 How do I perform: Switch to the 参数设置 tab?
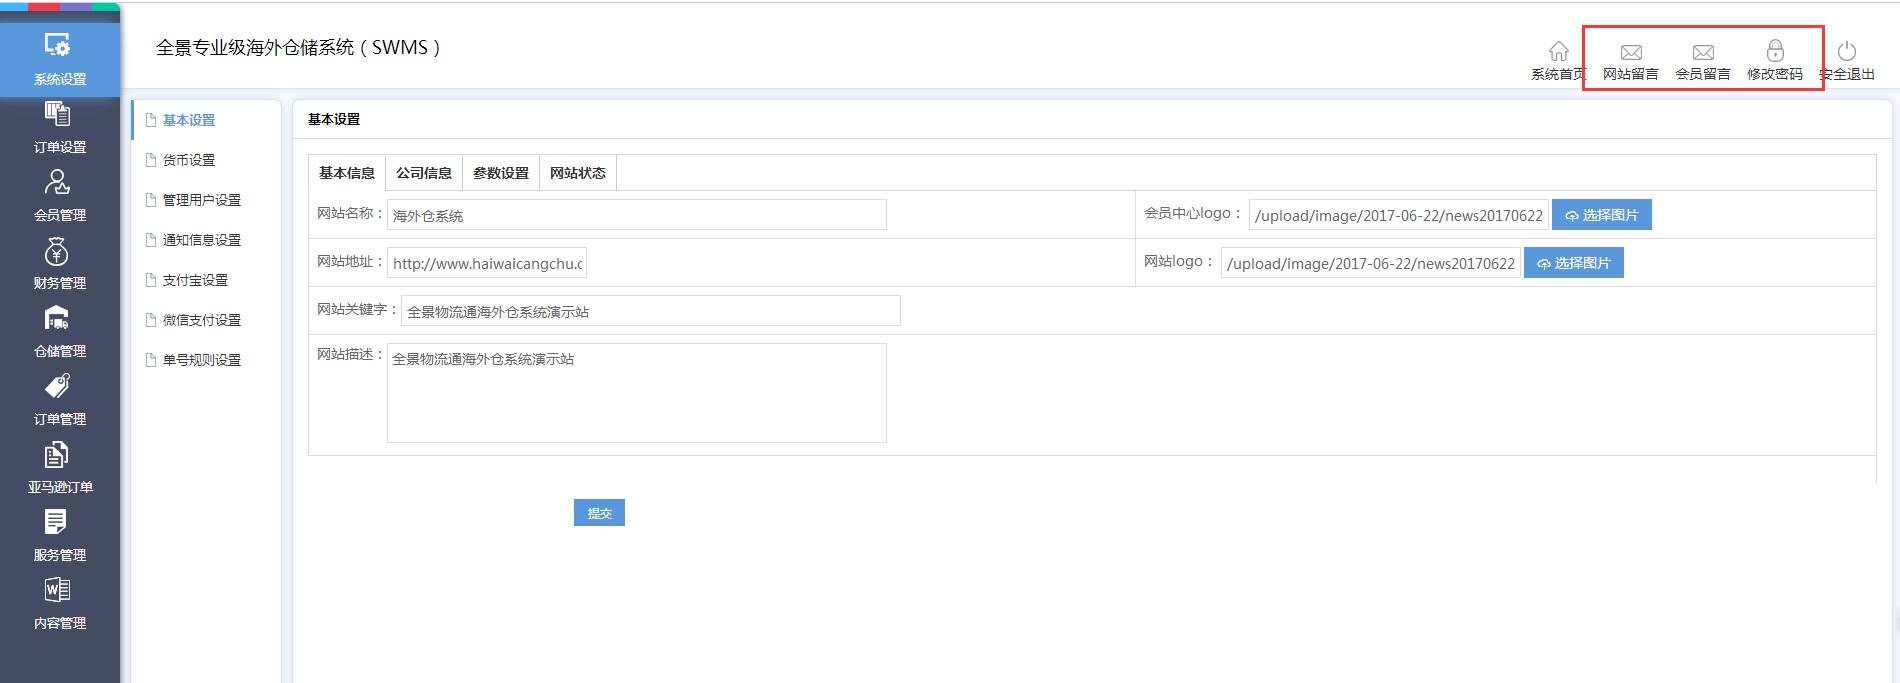point(500,173)
